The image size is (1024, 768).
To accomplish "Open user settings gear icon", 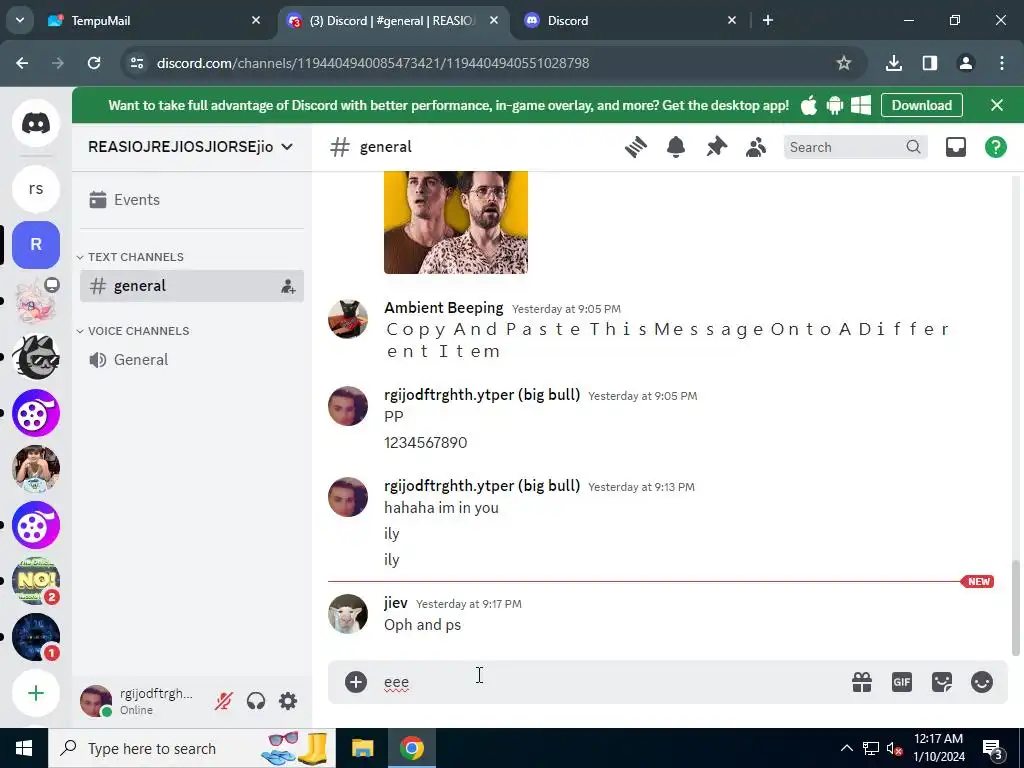I will (288, 701).
